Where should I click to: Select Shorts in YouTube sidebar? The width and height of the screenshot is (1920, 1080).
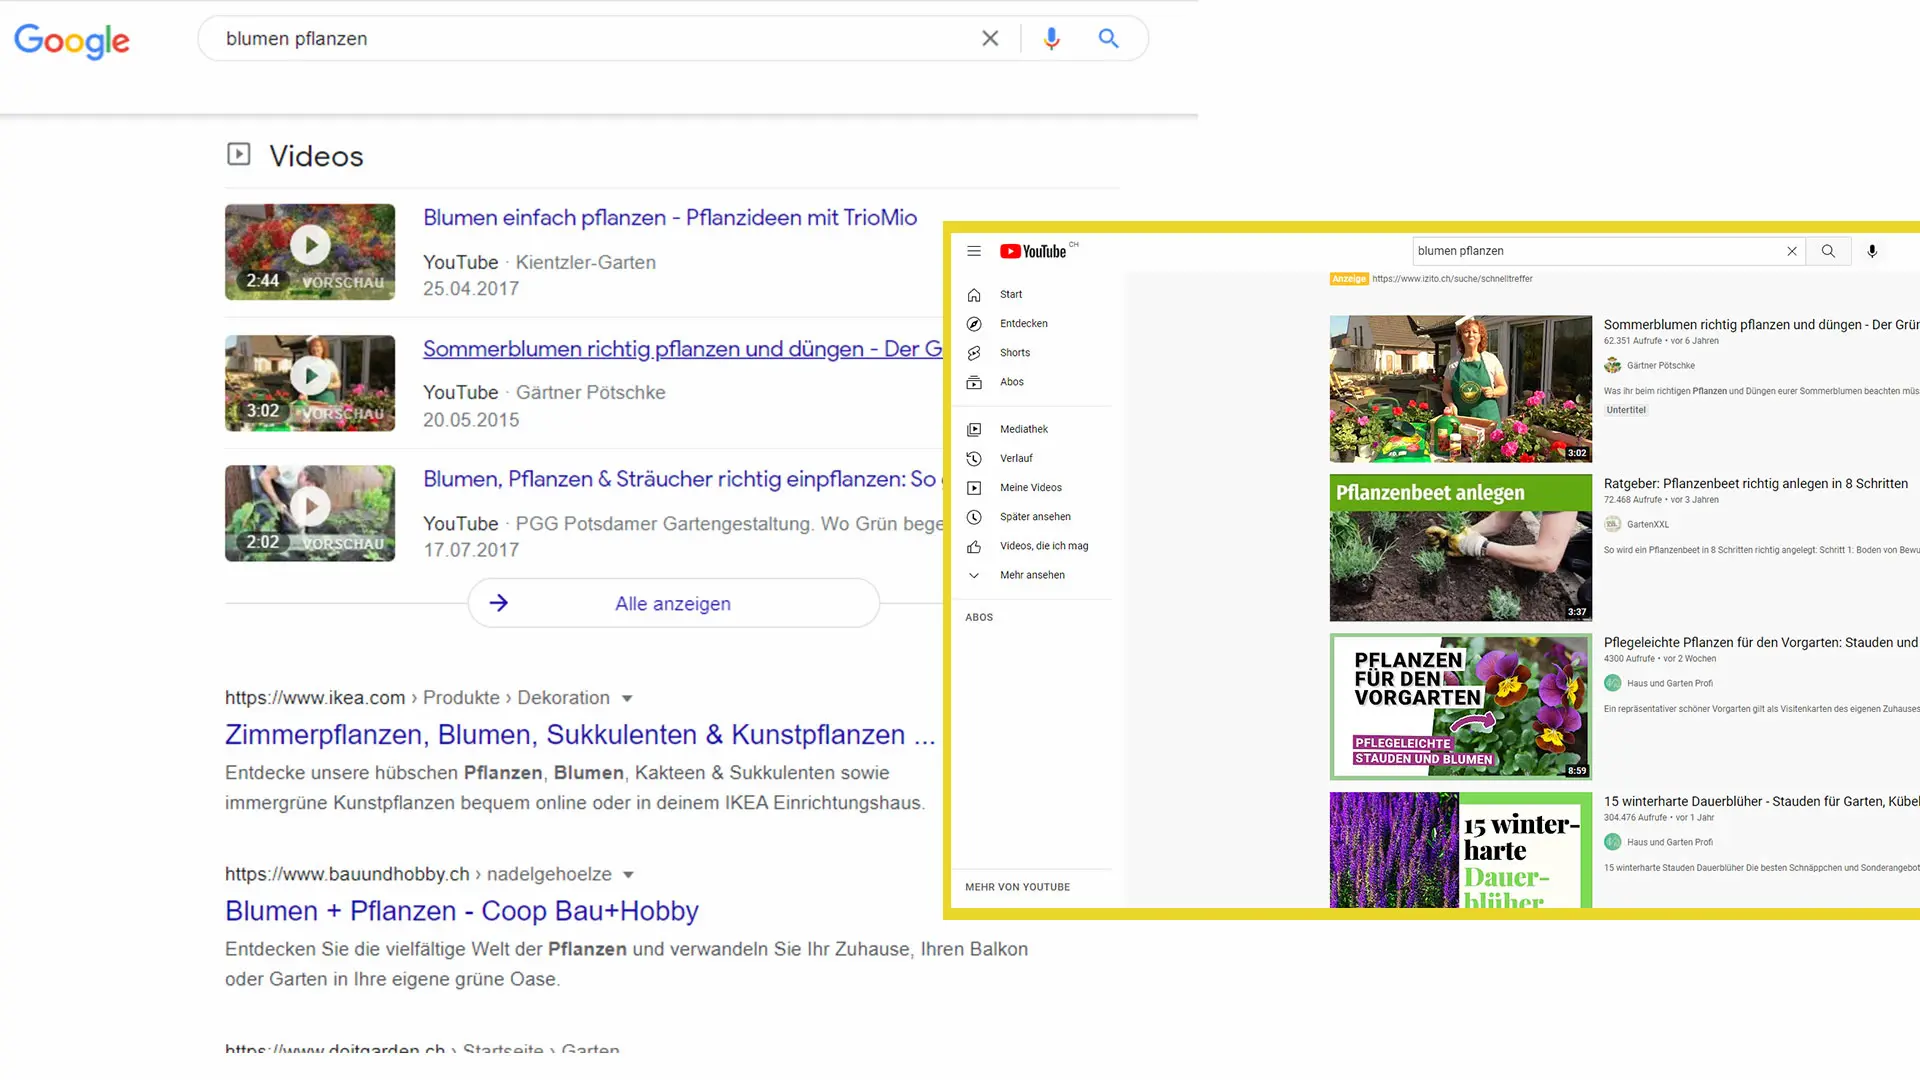point(1015,353)
